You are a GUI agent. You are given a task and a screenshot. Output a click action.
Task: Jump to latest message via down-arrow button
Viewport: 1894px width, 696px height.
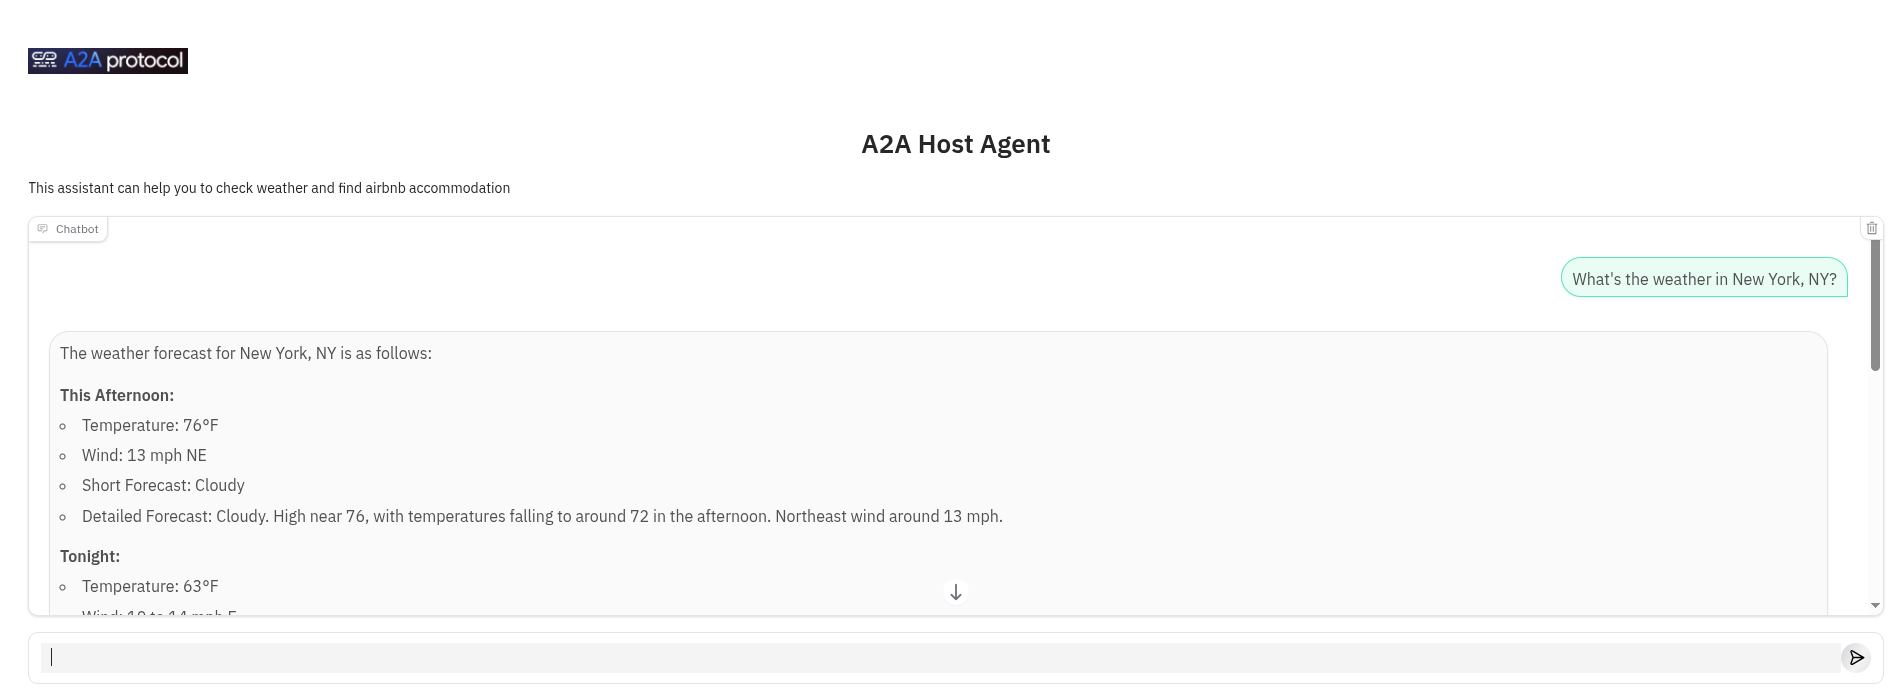pyautogui.click(x=956, y=592)
